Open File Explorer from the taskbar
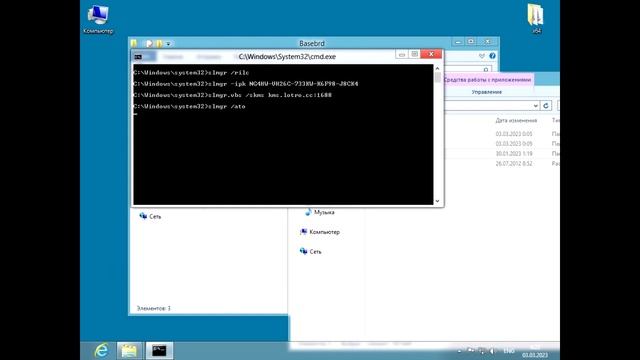 click(x=129, y=351)
